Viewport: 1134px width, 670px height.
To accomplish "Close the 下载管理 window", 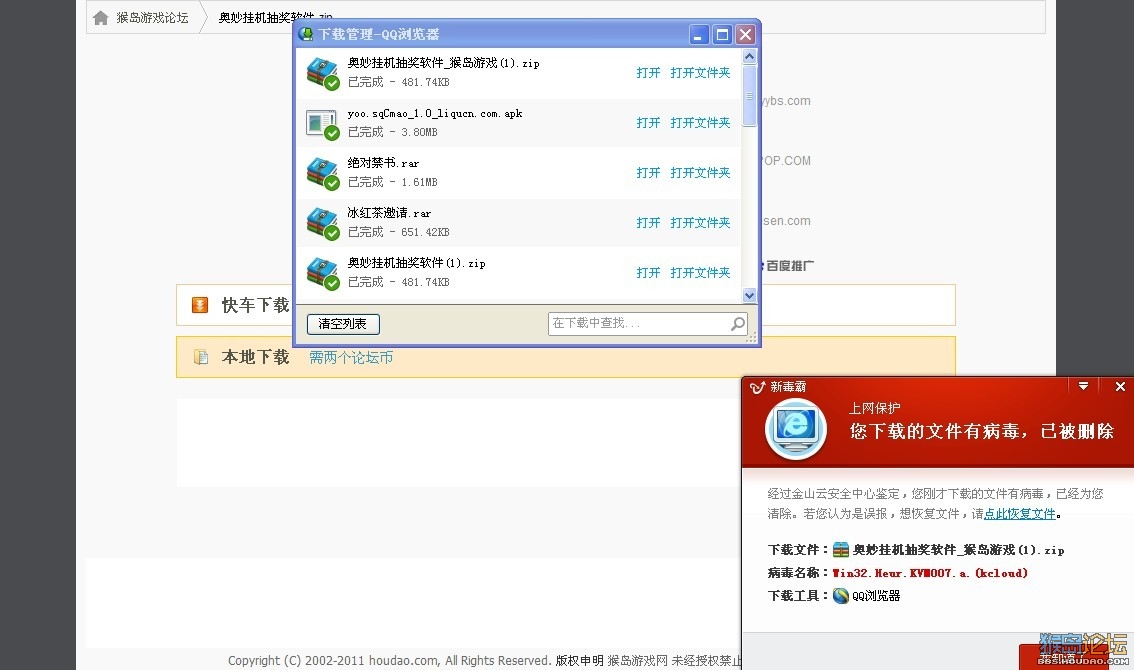I will (x=745, y=34).
